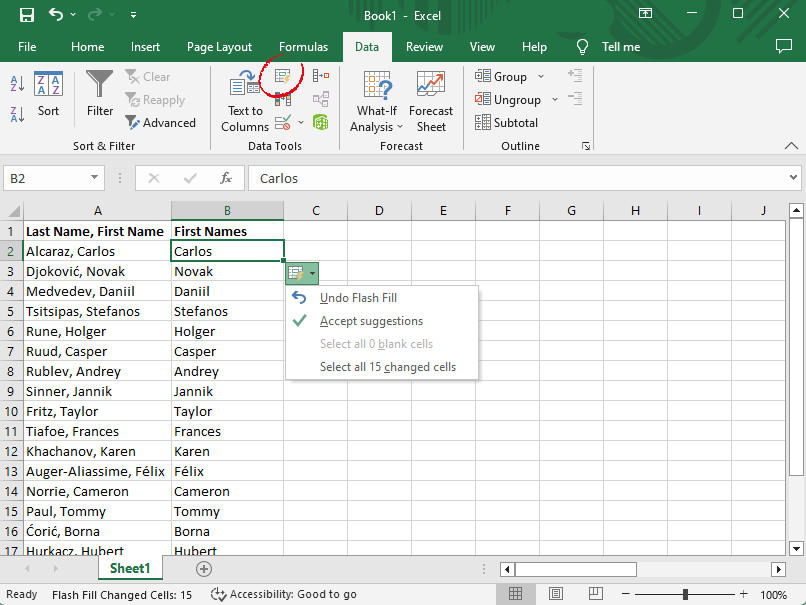
Task: Open the File tab
Action: pos(27,47)
